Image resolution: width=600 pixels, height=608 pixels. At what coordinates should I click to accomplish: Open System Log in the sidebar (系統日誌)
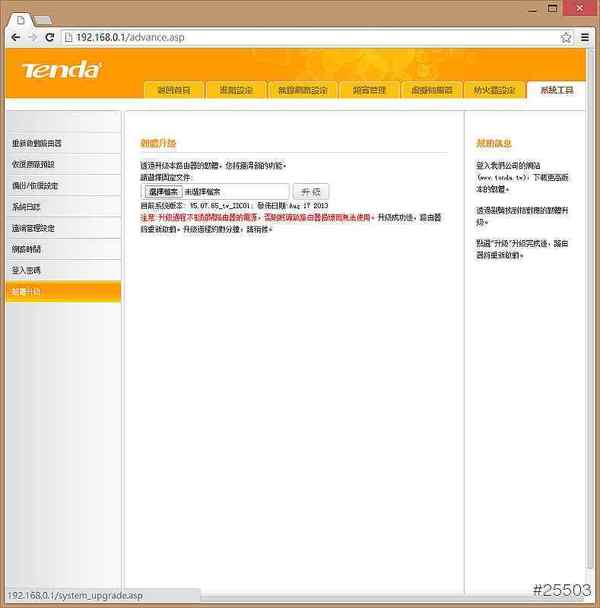[64, 207]
